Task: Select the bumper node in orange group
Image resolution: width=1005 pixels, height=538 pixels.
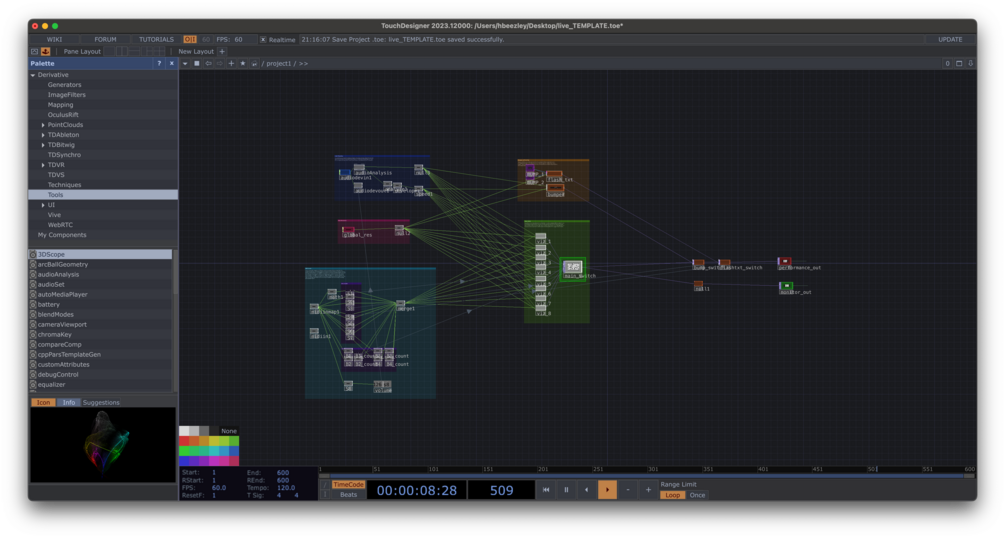Action: coord(555,189)
